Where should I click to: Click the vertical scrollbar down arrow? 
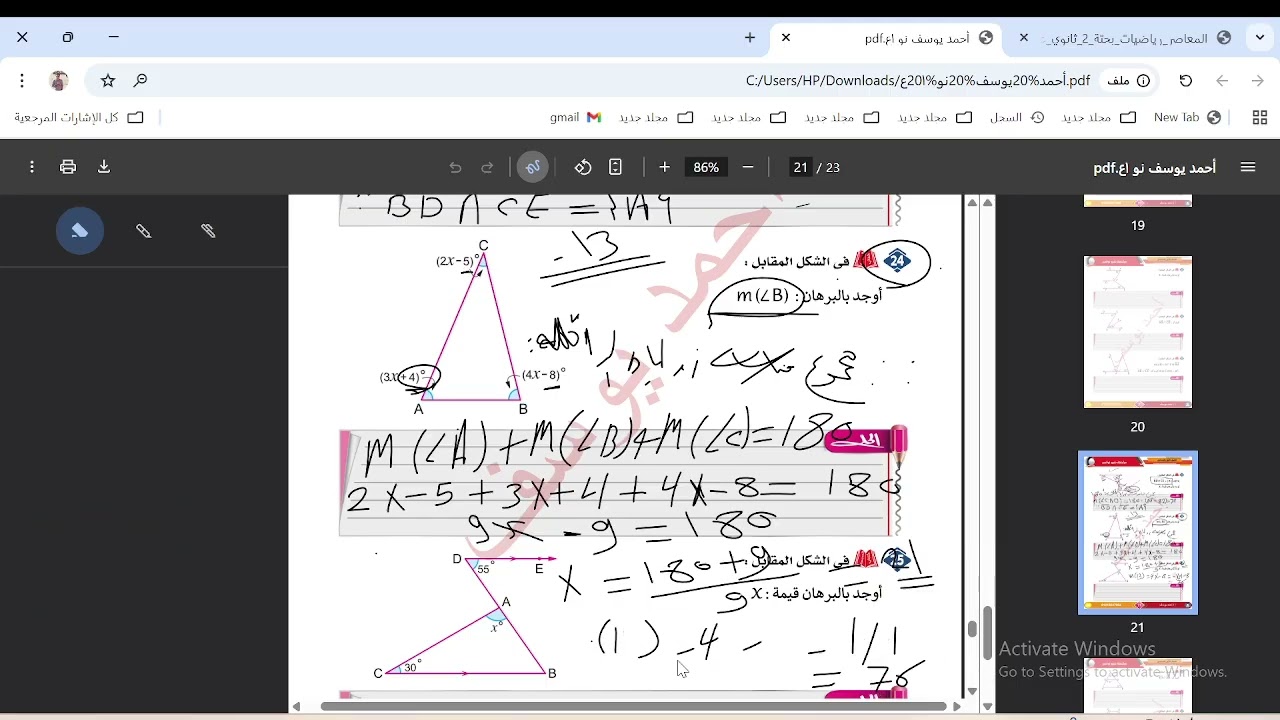[x=972, y=692]
